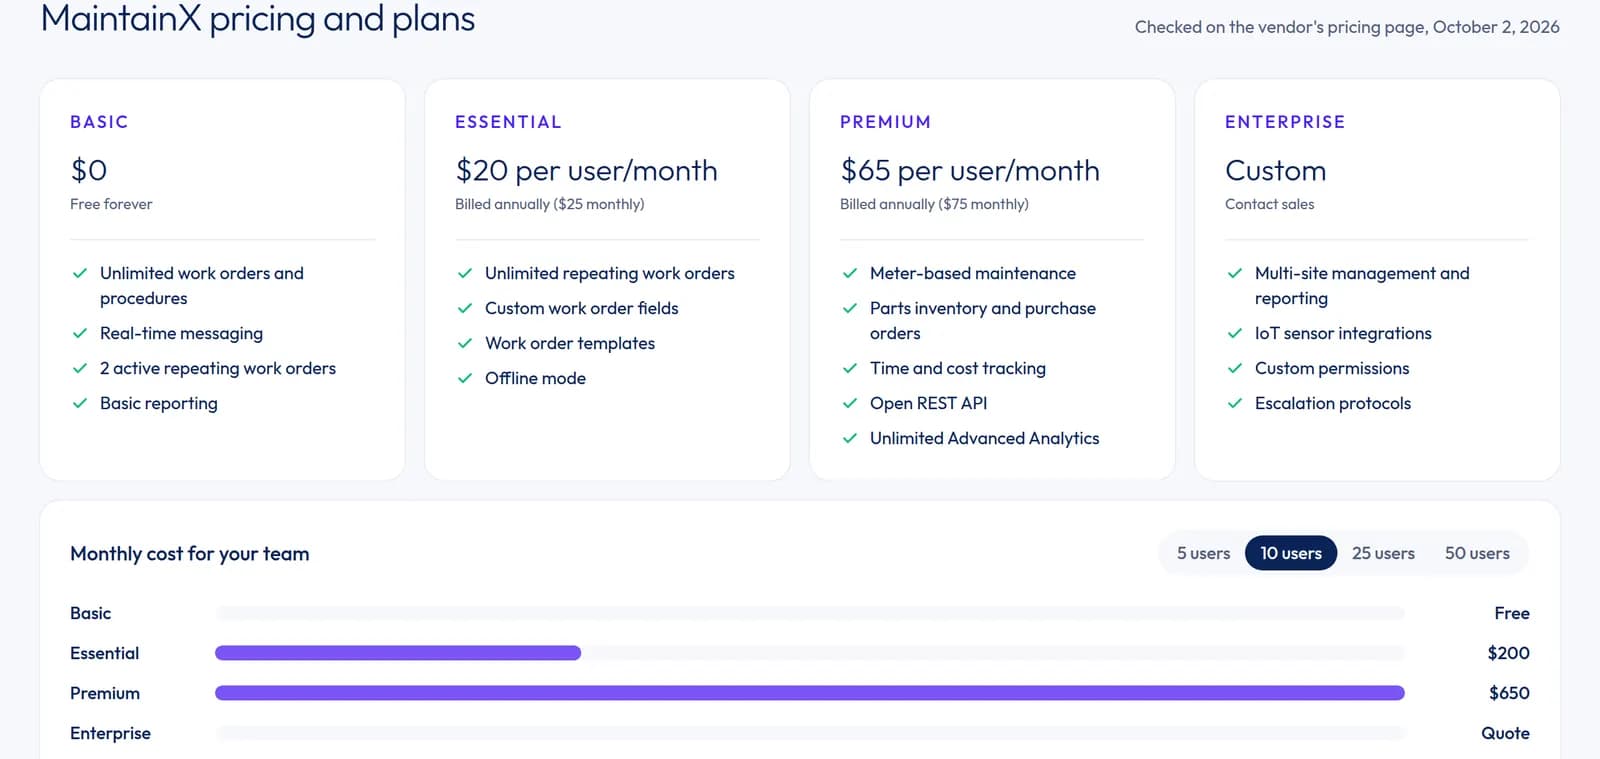1600x759 pixels.
Task: Click checkmark next to Custom permissions
Action: [x=1235, y=368]
